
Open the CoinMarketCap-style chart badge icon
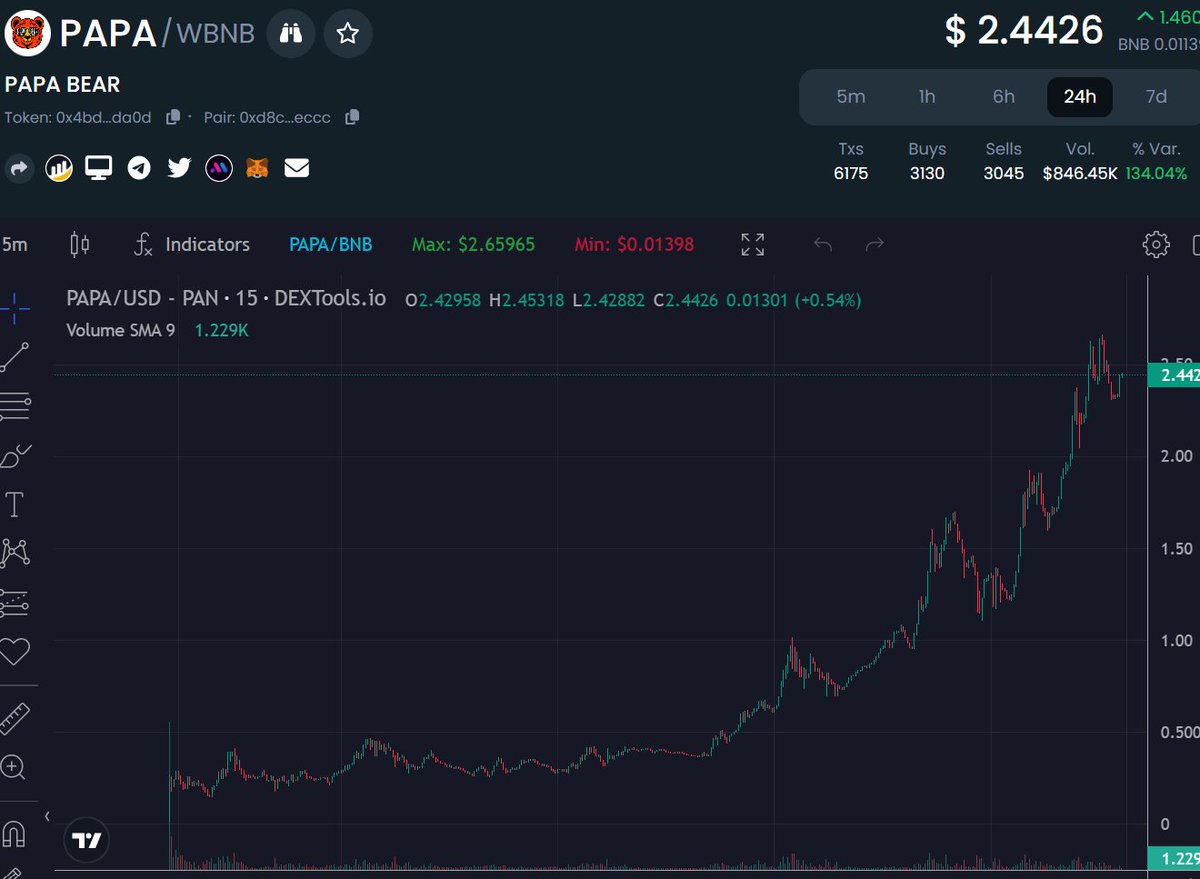(59, 168)
